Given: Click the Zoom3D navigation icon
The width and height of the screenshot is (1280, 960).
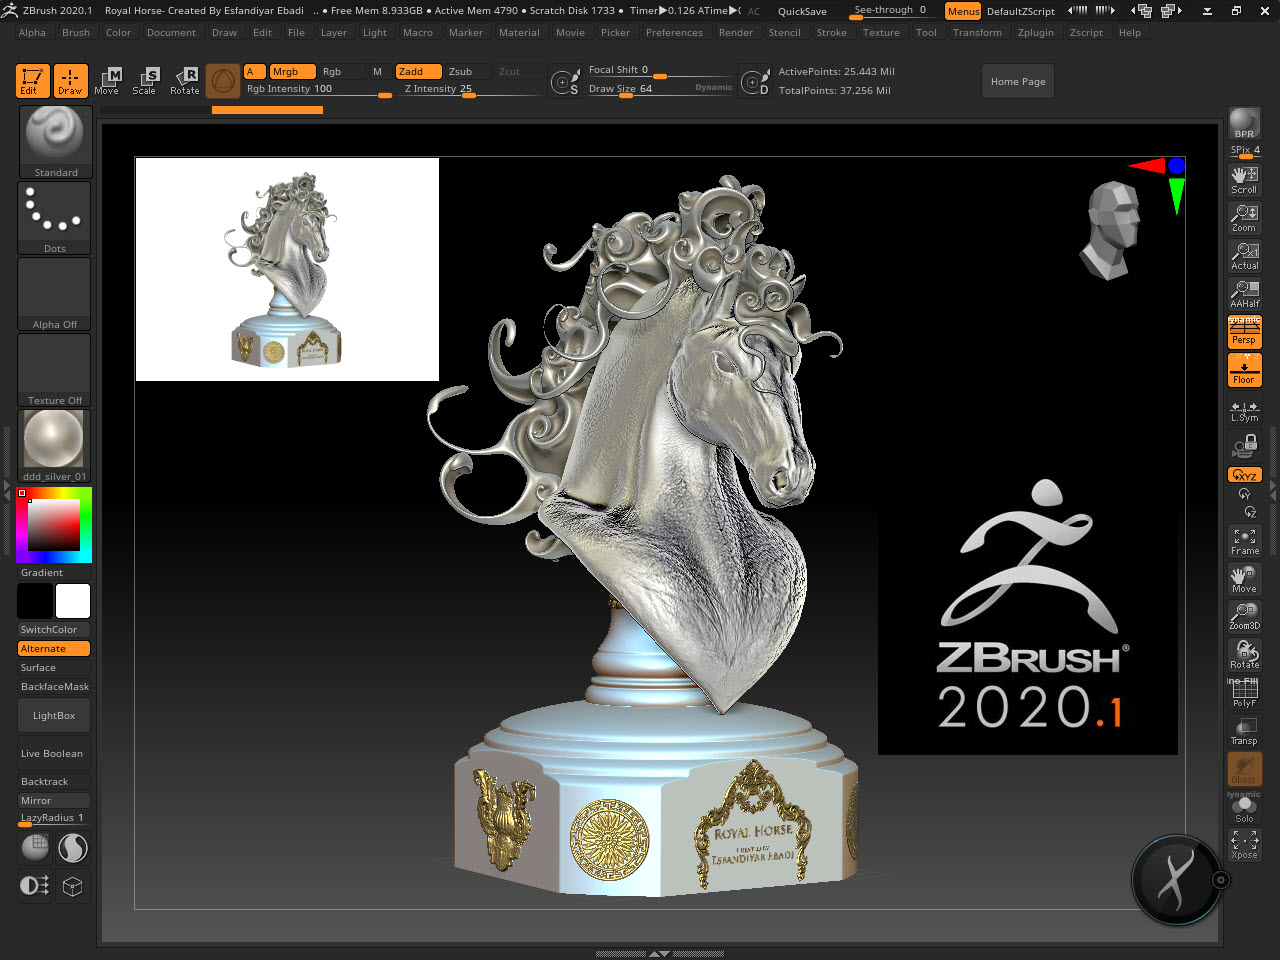Looking at the screenshot, I should 1244,617.
